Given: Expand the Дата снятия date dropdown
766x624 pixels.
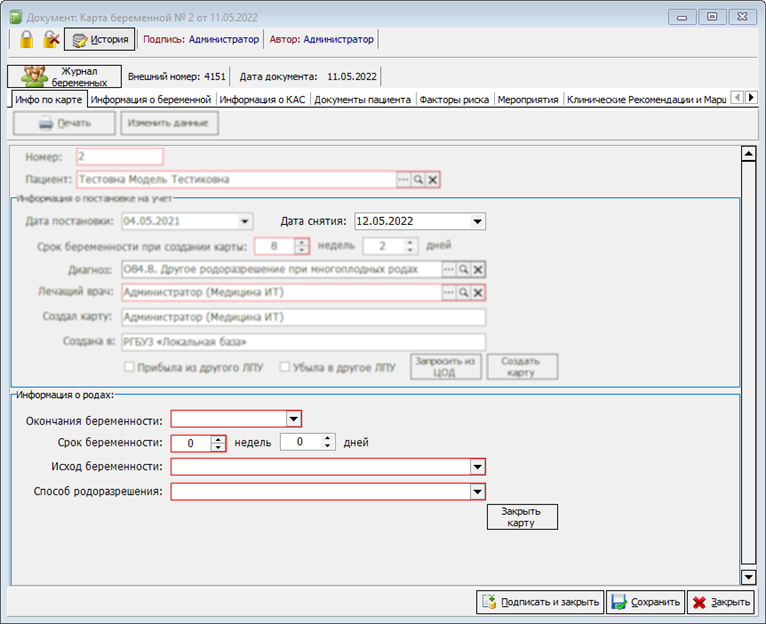Looking at the screenshot, I should pyautogui.click(x=477, y=222).
